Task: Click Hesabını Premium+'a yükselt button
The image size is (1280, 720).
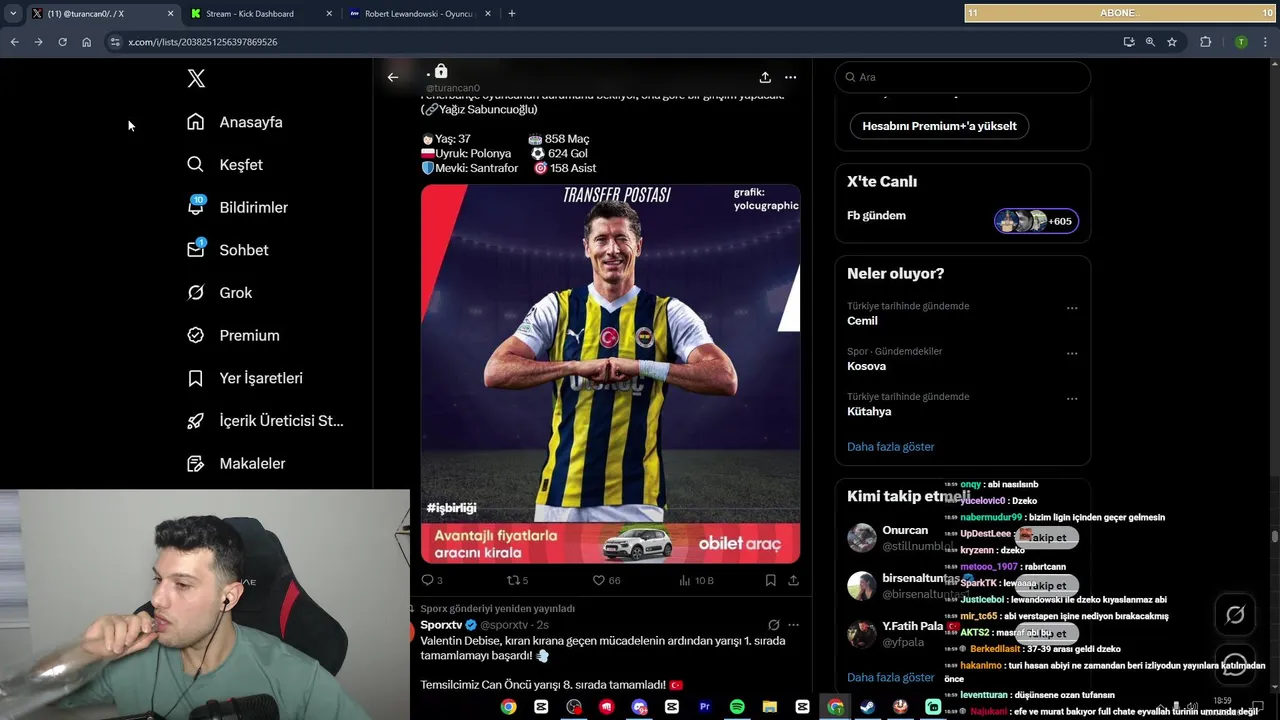Action: pyautogui.click(x=939, y=126)
